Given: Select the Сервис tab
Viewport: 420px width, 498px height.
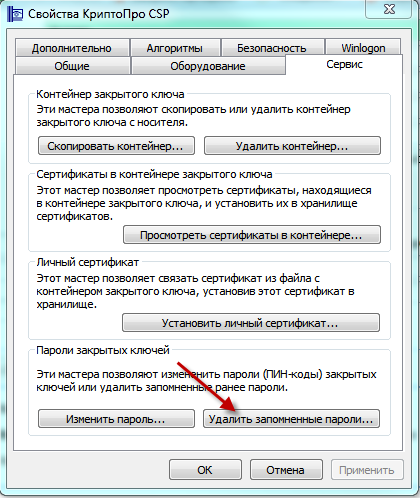Looking at the screenshot, I should coord(344,64).
